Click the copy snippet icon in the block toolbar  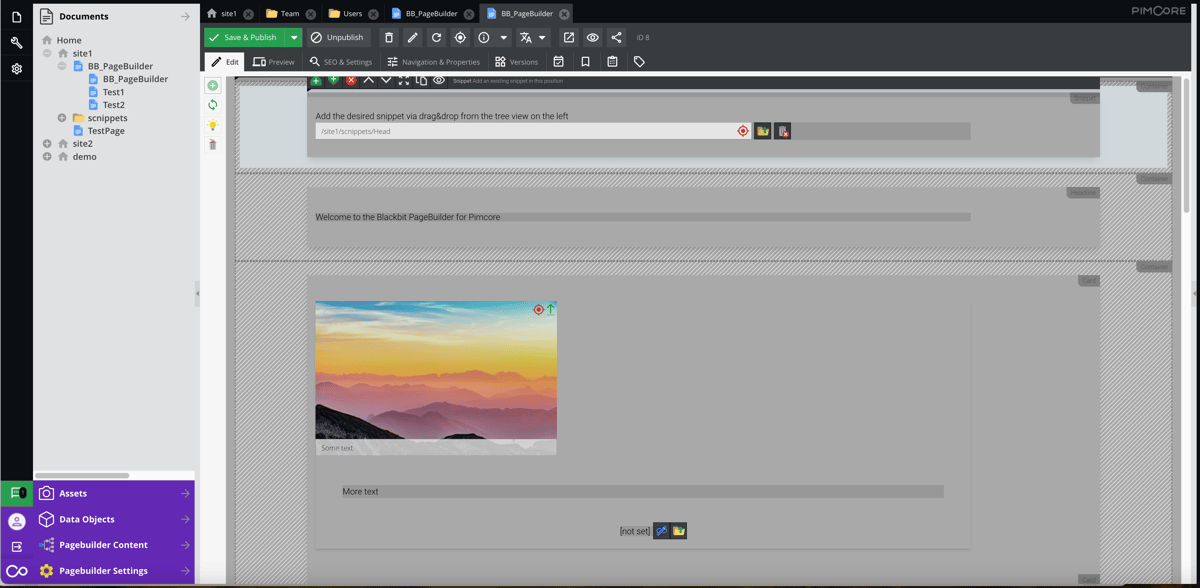point(420,80)
